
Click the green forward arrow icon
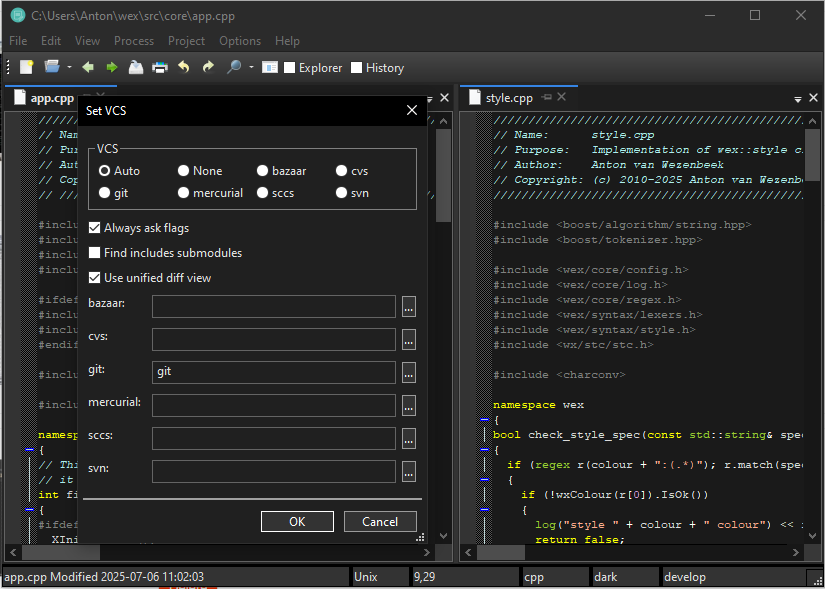tap(111, 67)
